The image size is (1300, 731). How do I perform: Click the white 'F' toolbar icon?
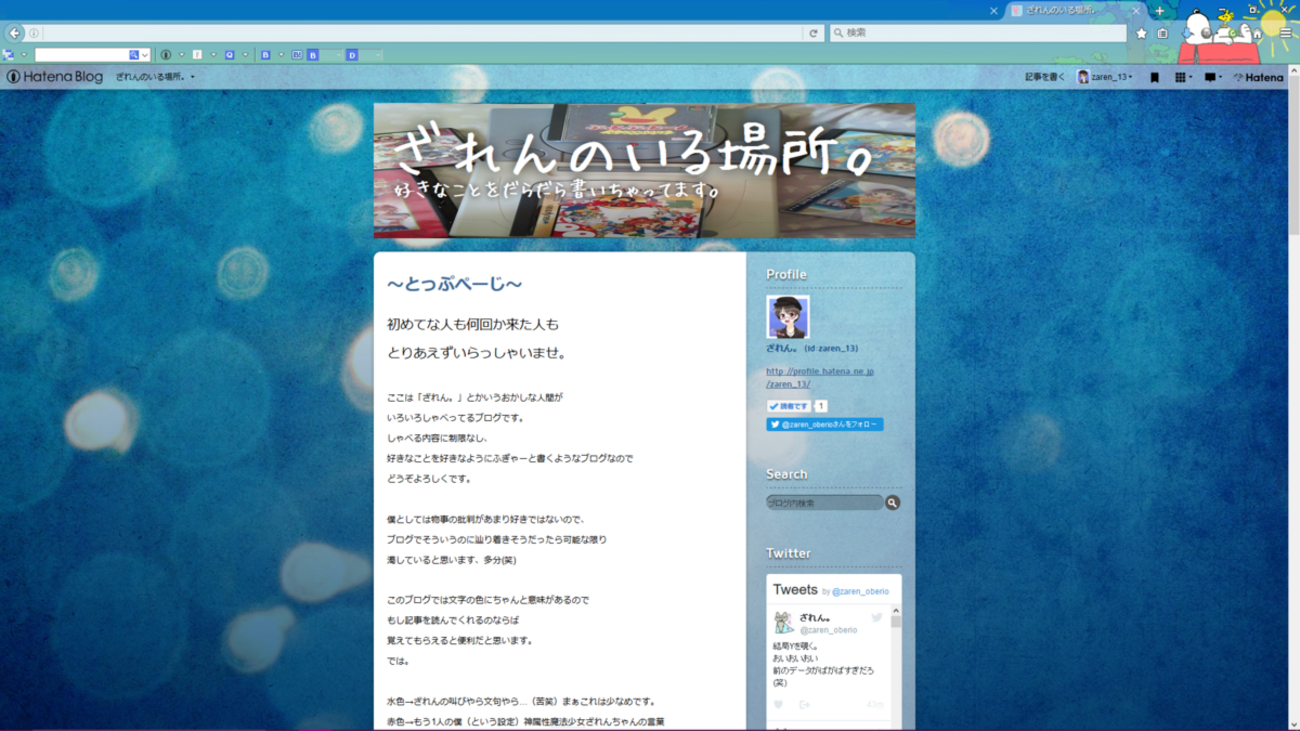pyautogui.click(x=198, y=55)
